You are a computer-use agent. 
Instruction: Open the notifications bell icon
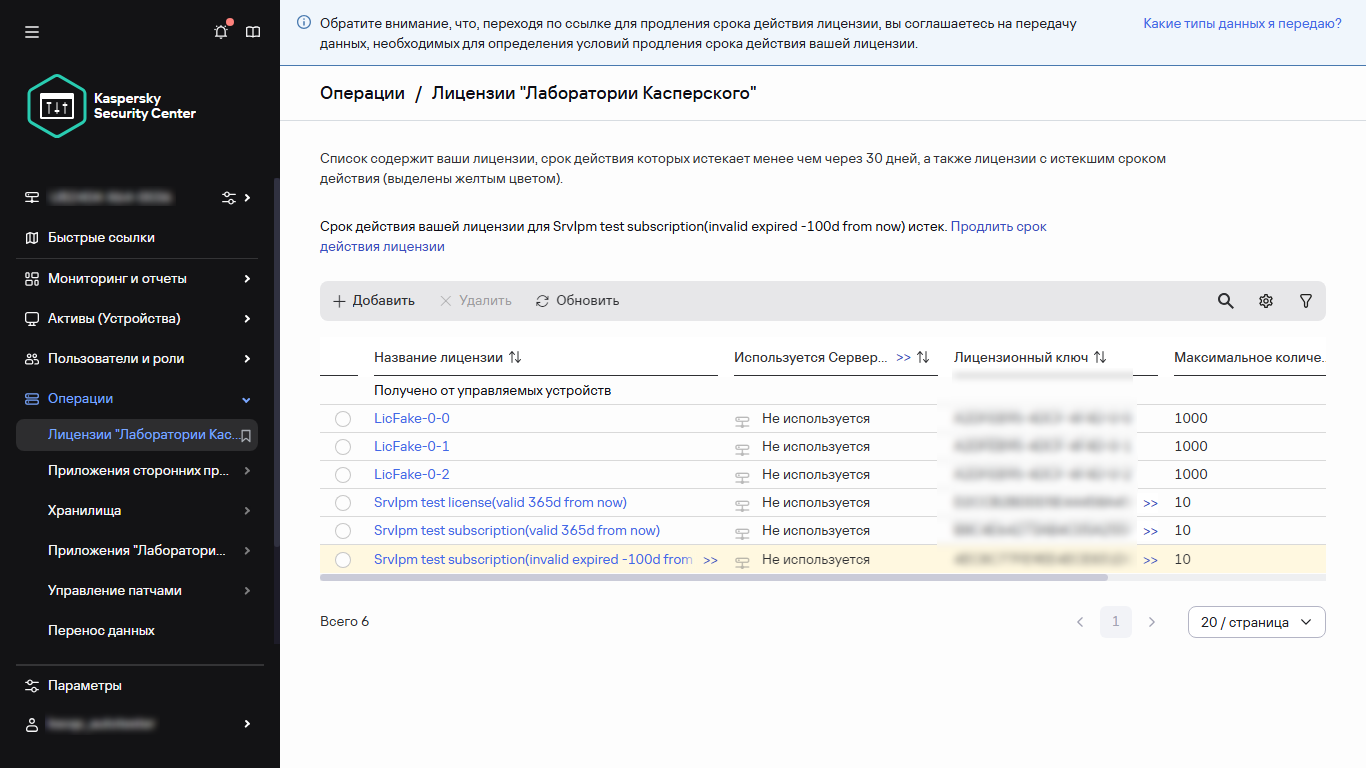(221, 32)
